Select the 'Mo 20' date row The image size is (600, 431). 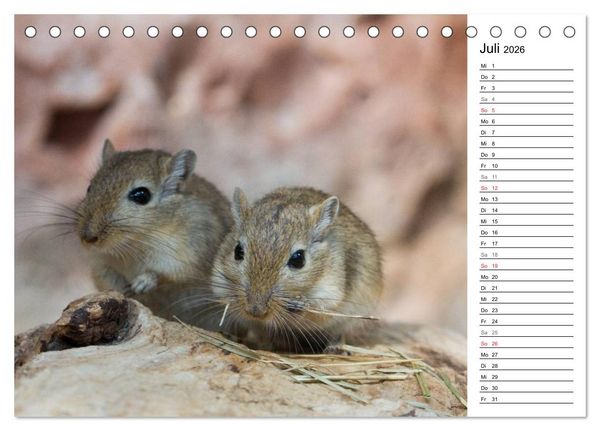point(527,277)
